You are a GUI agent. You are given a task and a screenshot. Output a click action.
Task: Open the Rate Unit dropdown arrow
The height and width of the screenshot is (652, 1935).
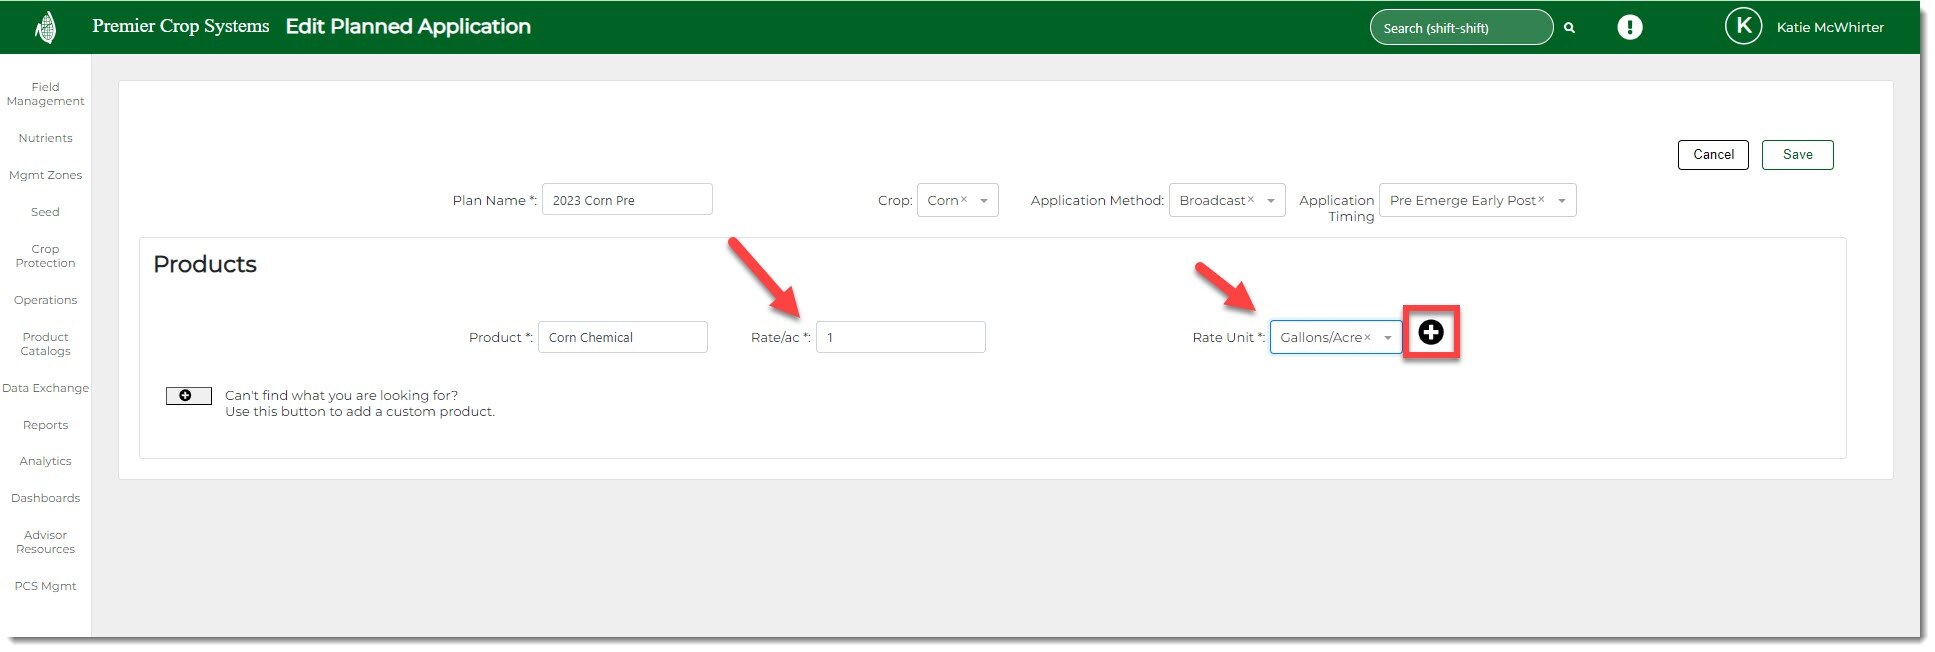coord(1387,338)
